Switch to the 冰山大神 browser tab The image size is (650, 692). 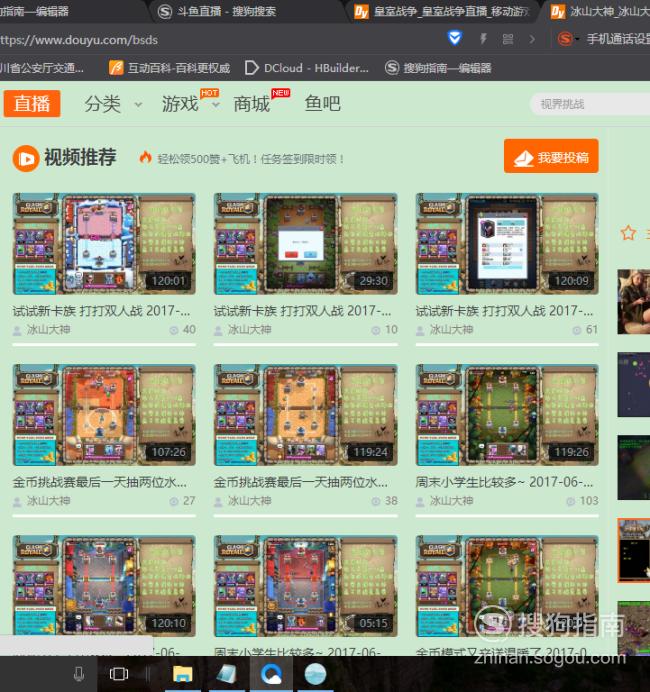click(x=600, y=11)
